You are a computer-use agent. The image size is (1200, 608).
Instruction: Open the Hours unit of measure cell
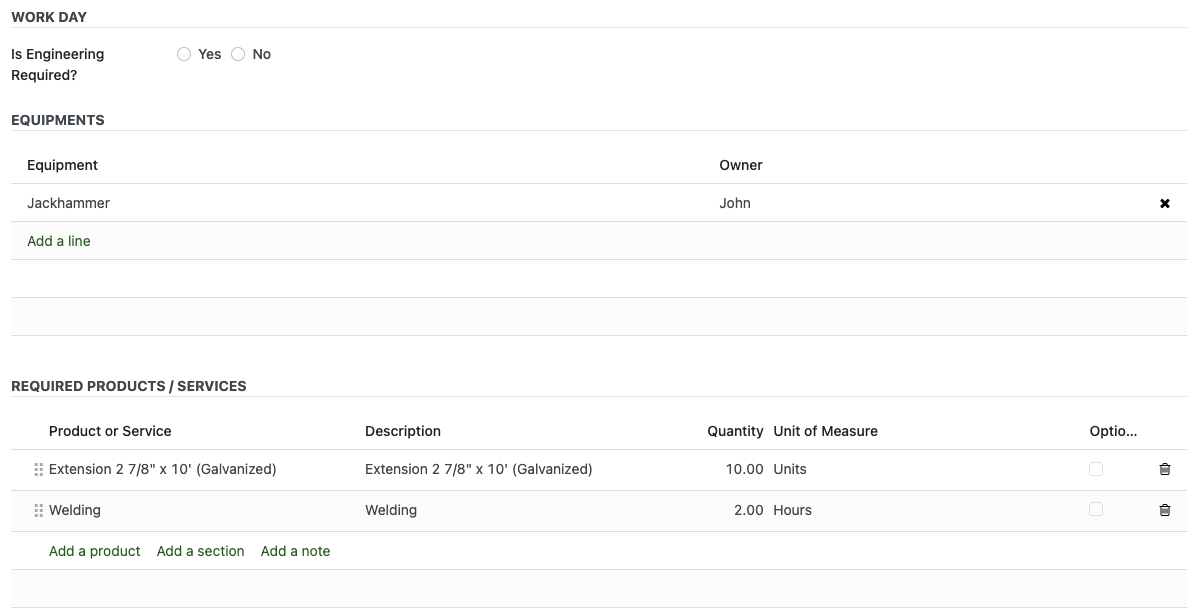[x=793, y=510]
